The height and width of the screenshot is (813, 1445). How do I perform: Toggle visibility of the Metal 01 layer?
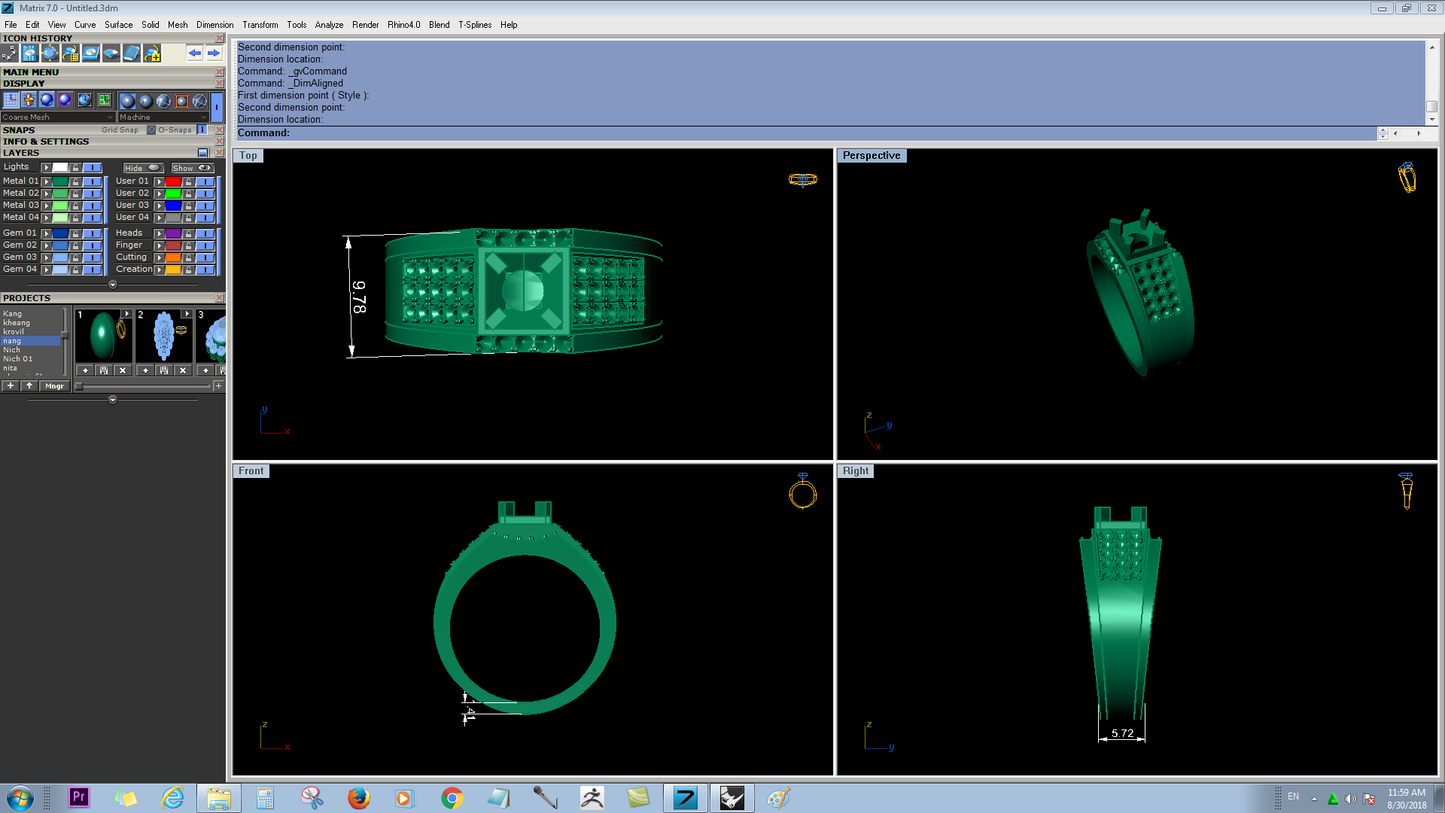(92, 181)
